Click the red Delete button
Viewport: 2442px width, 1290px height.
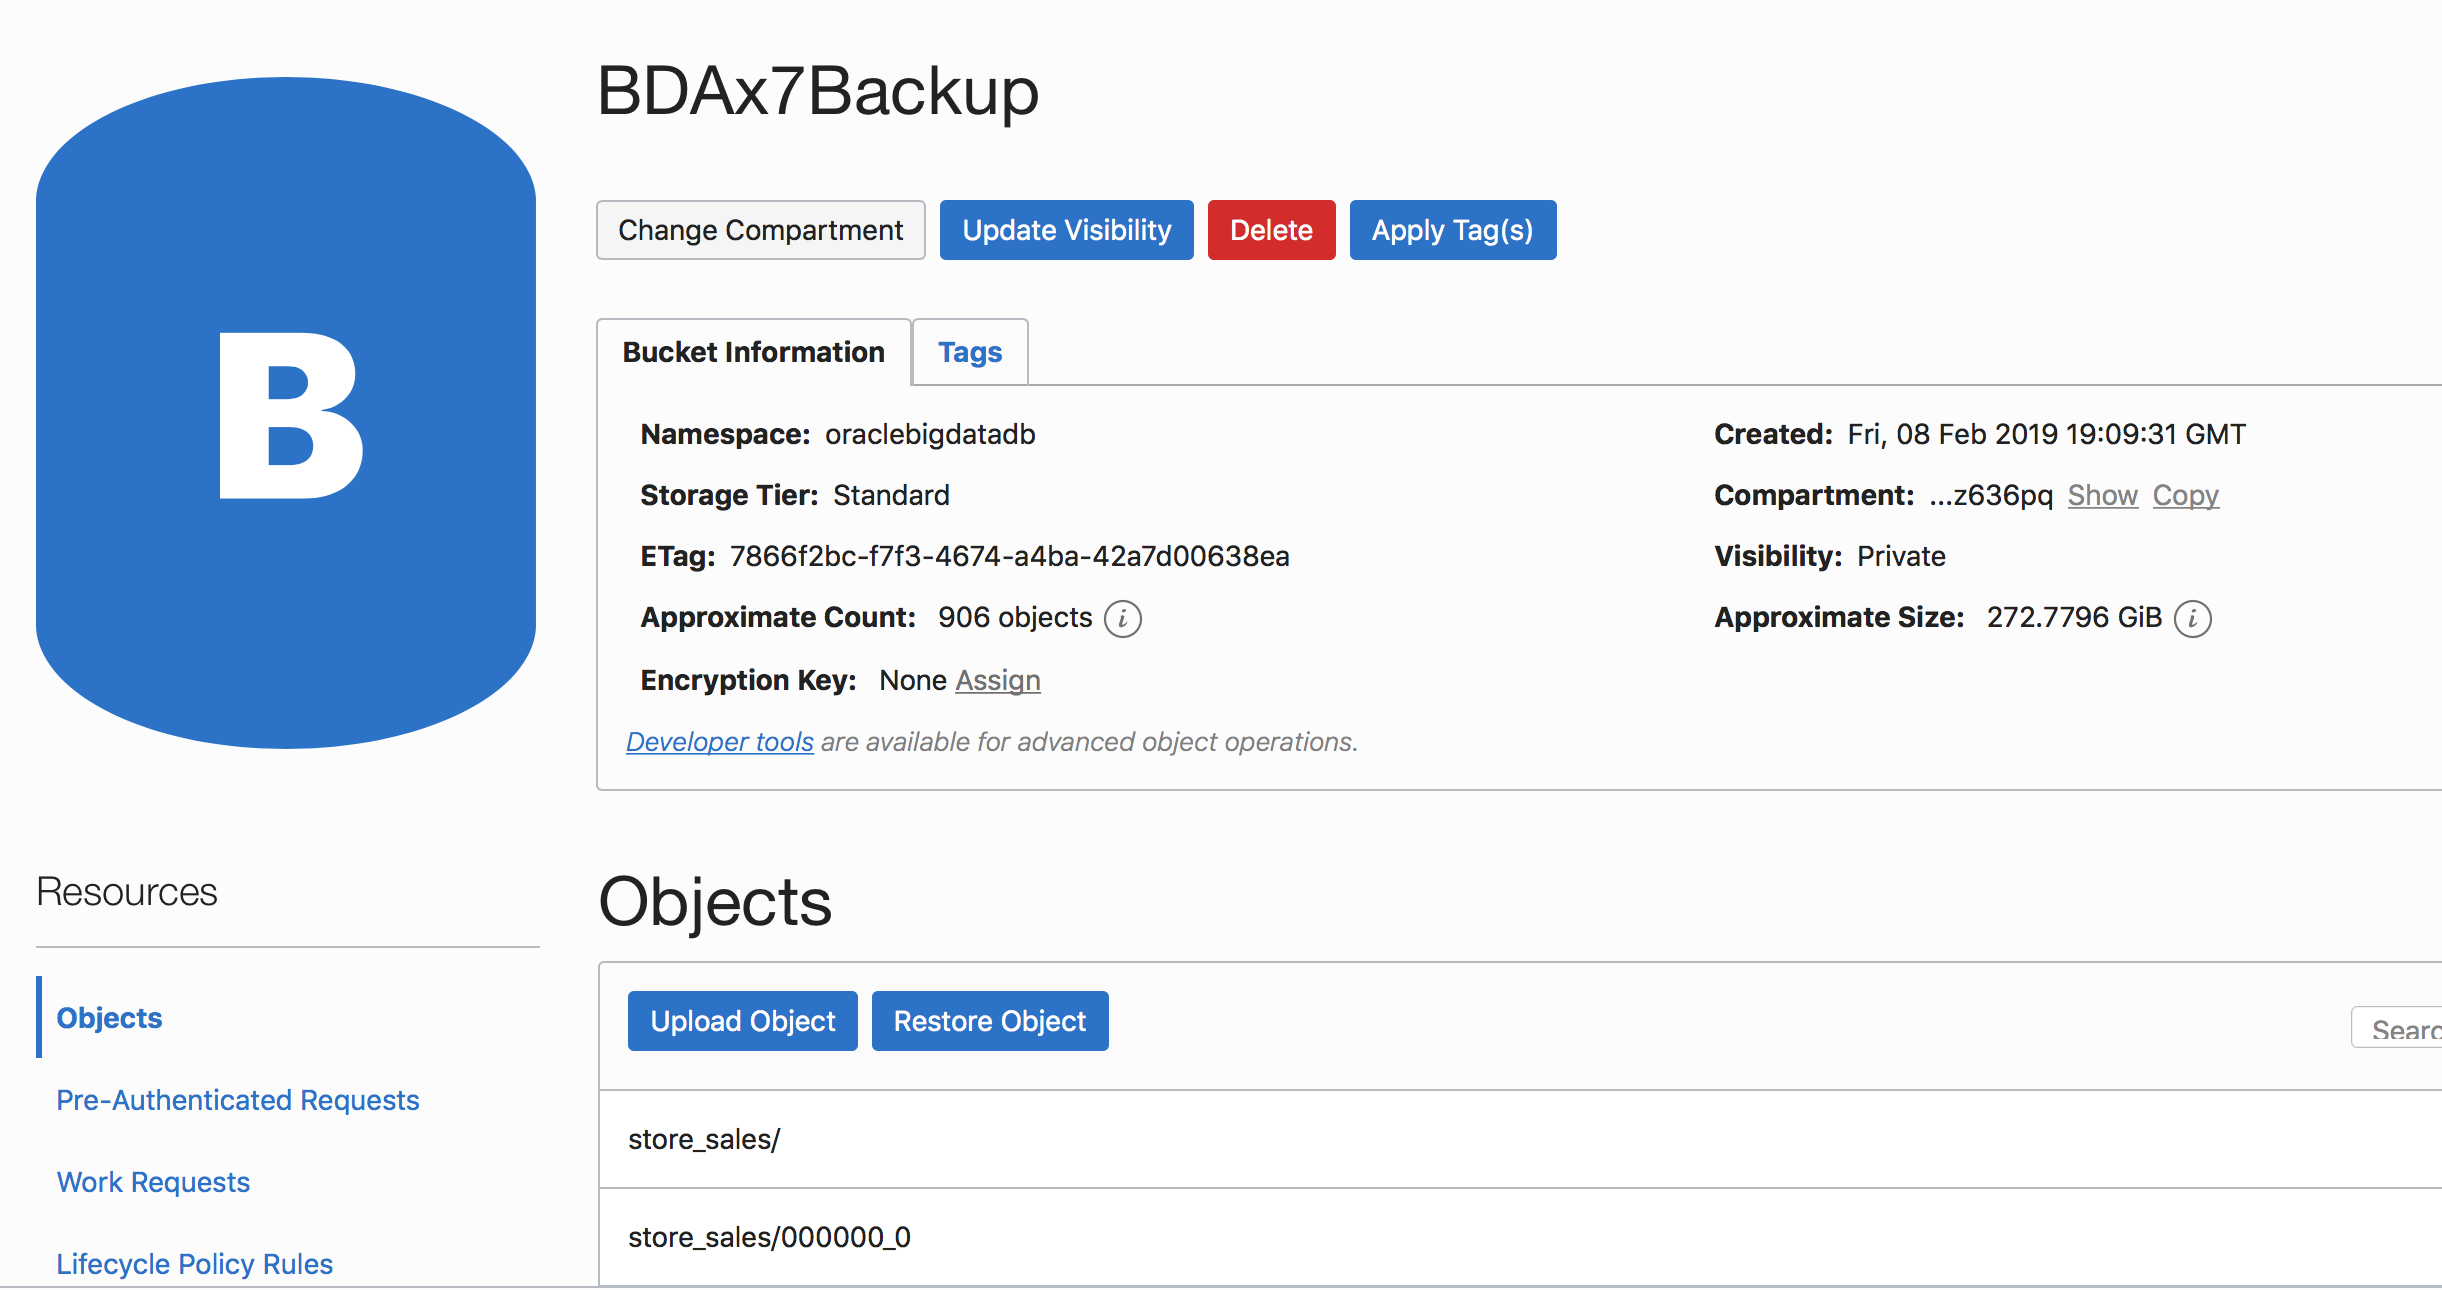point(1270,230)
